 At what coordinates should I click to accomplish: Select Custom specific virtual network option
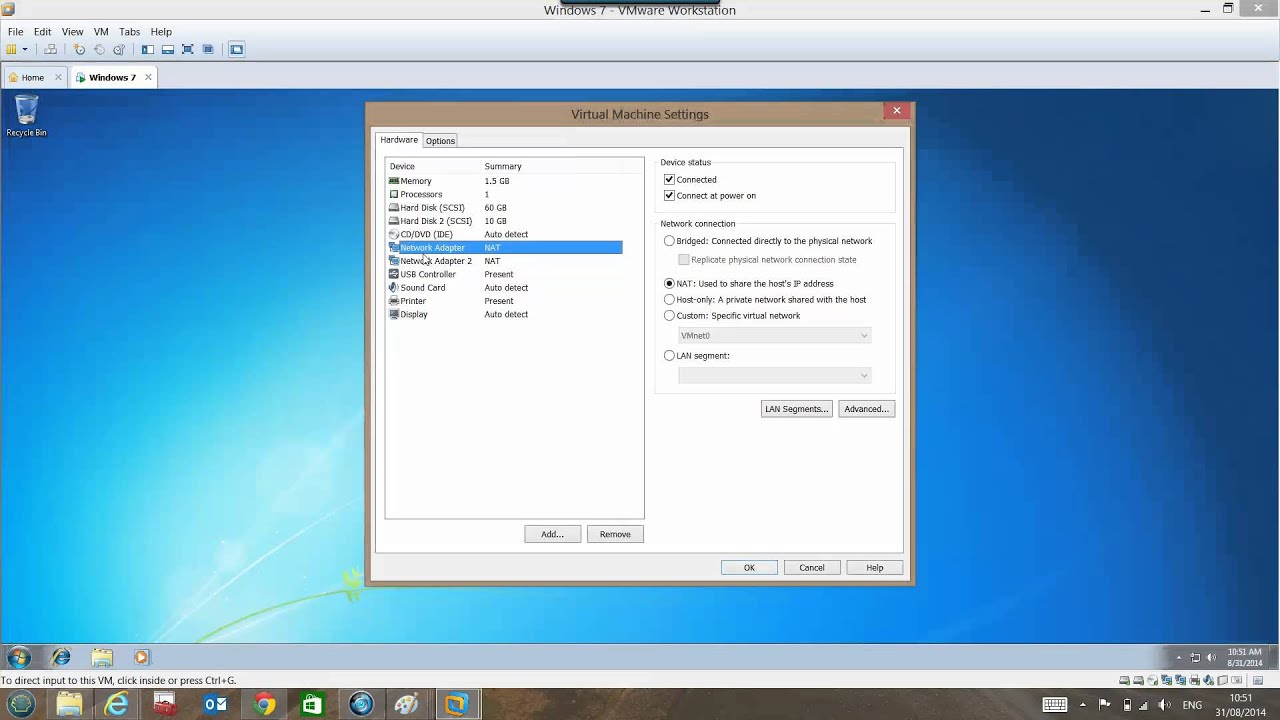pos(669,316)
